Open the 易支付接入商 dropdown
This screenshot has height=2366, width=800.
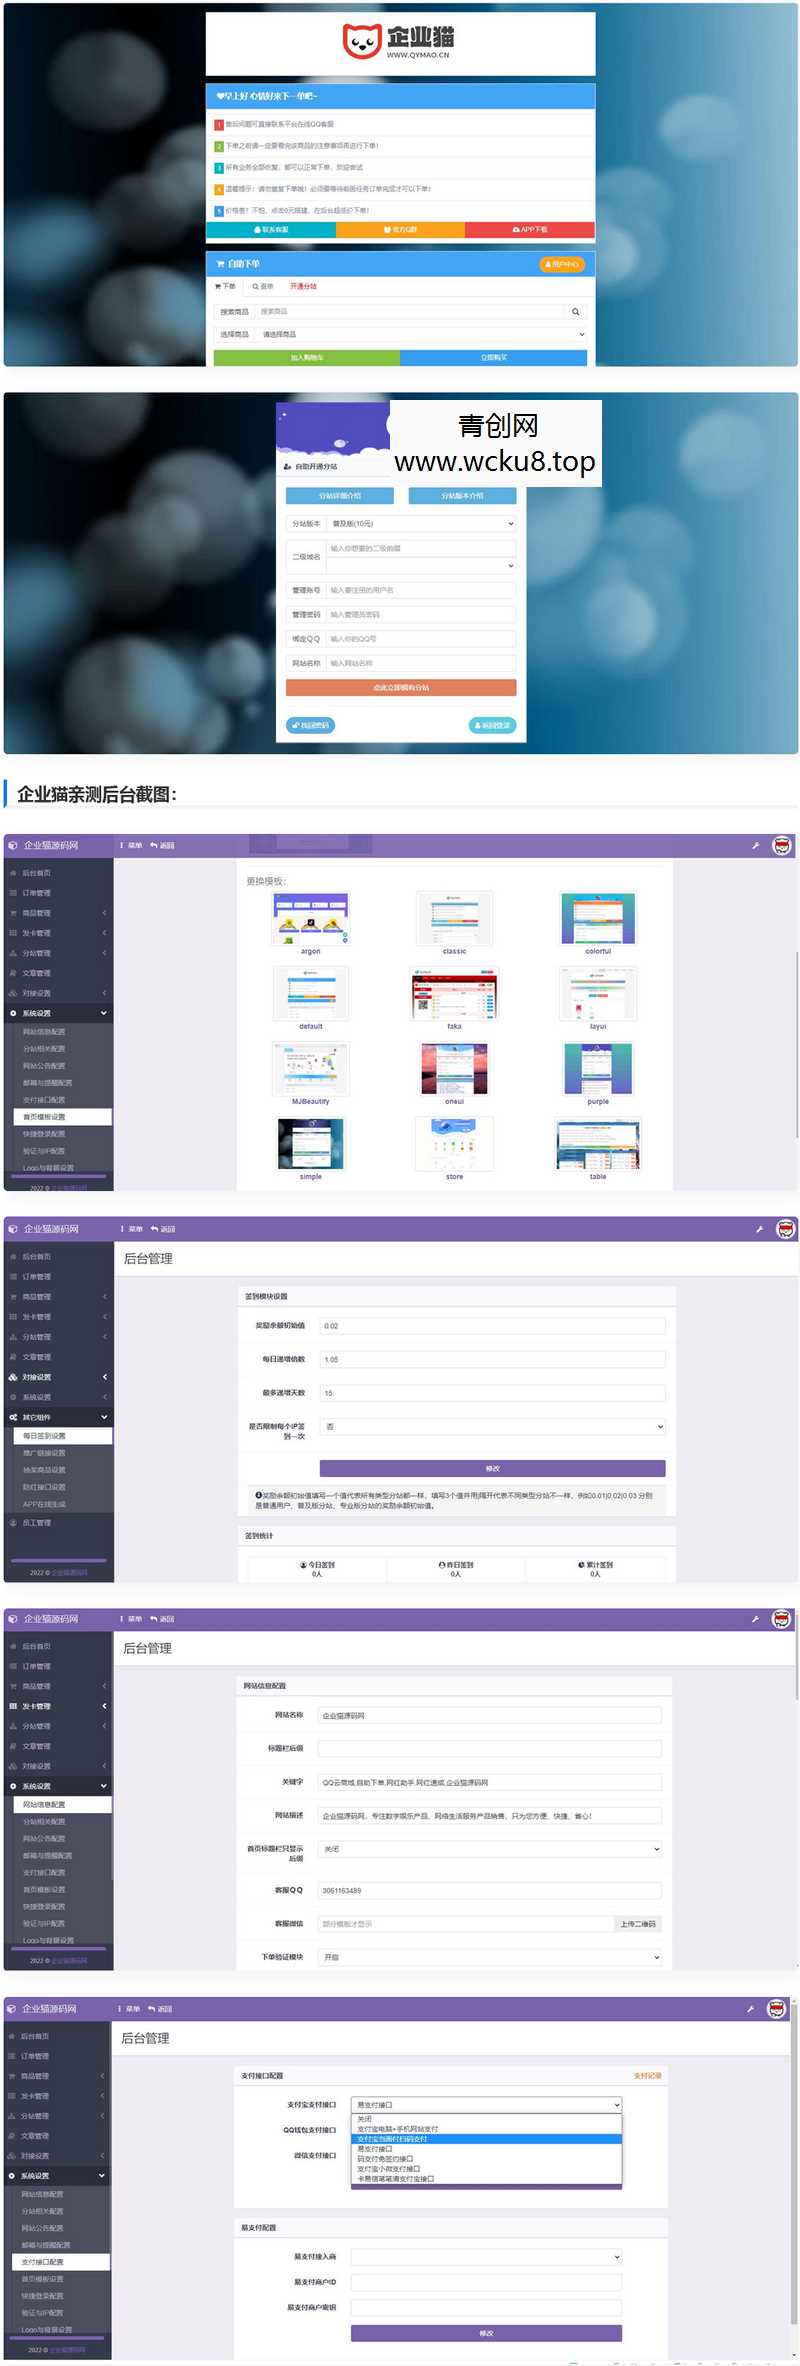[x=486, y=2257]
